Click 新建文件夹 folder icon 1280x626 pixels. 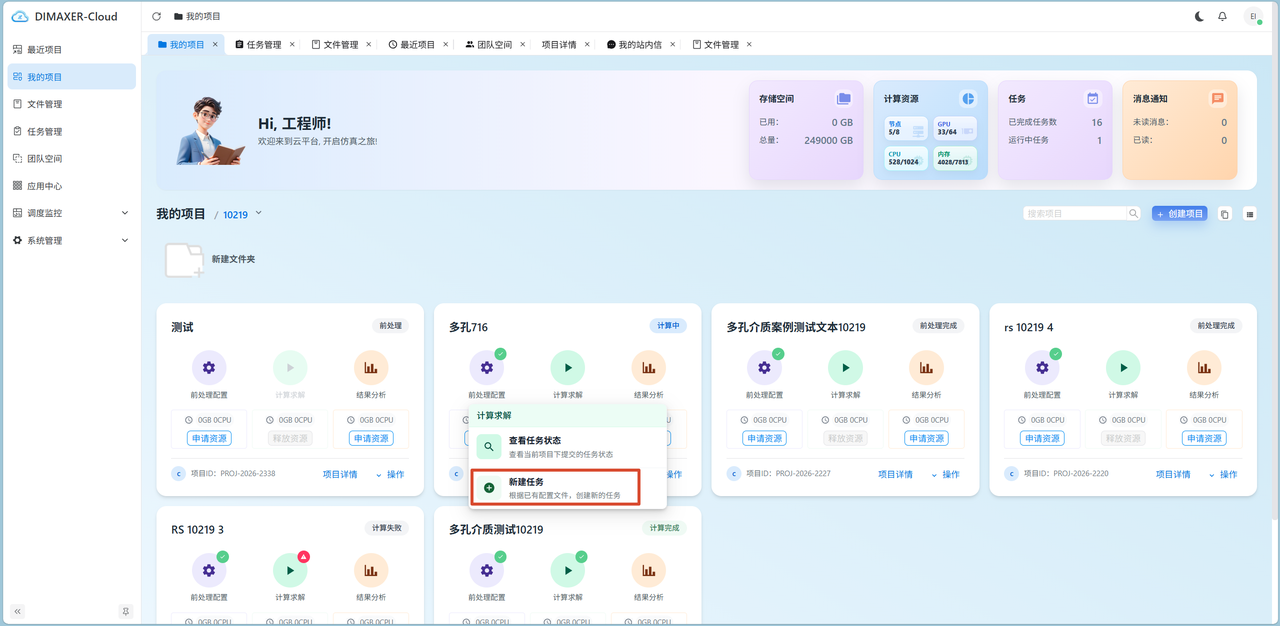pyautogui.click(x=184, y=260)
